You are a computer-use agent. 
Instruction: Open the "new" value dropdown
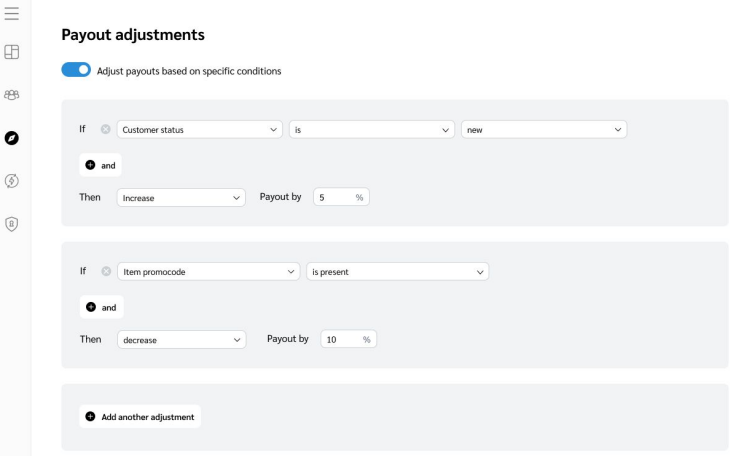(543, 130)
